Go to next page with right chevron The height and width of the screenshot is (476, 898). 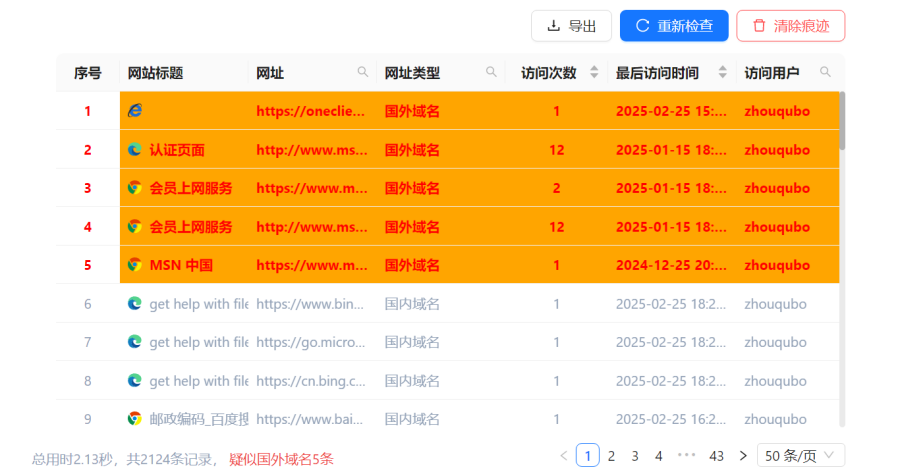coord(742,455)
